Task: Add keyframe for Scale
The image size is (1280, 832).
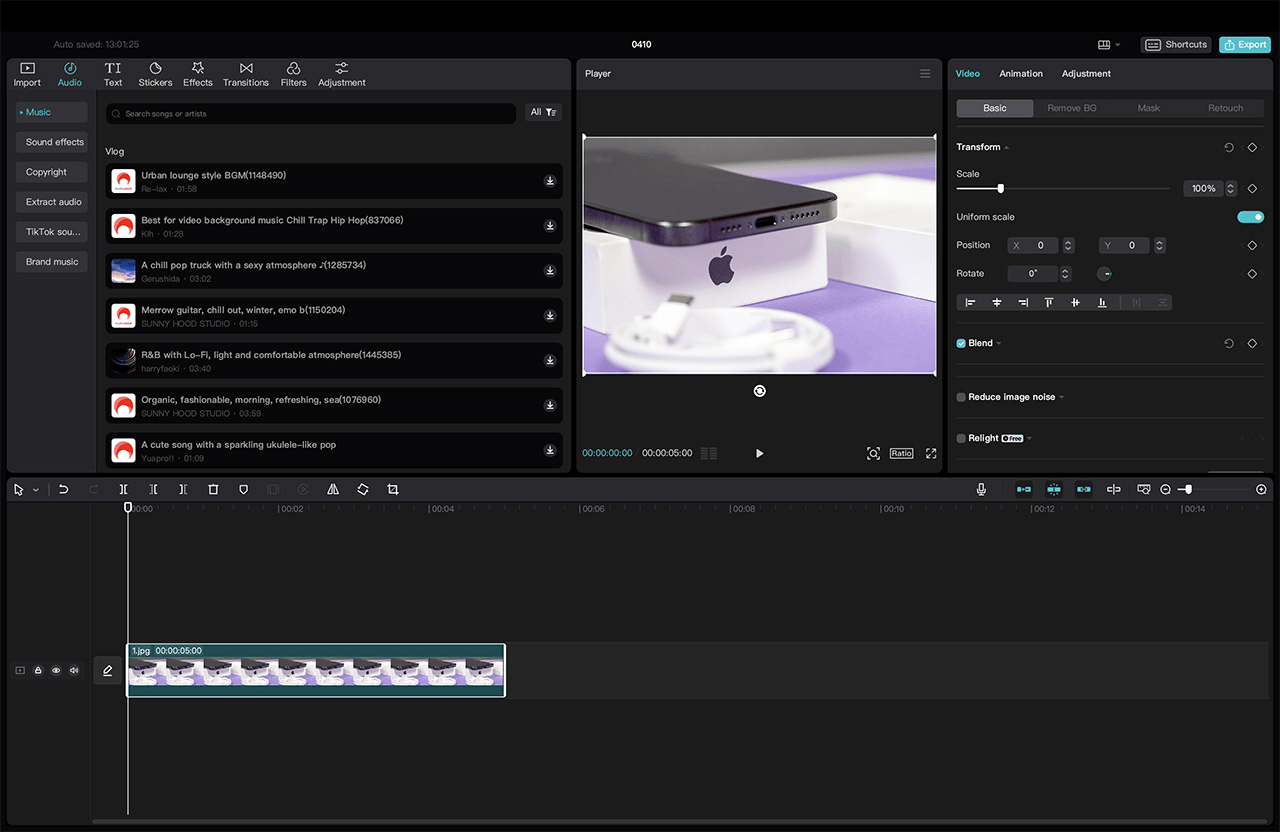Action: click(x=1252, y=188)
